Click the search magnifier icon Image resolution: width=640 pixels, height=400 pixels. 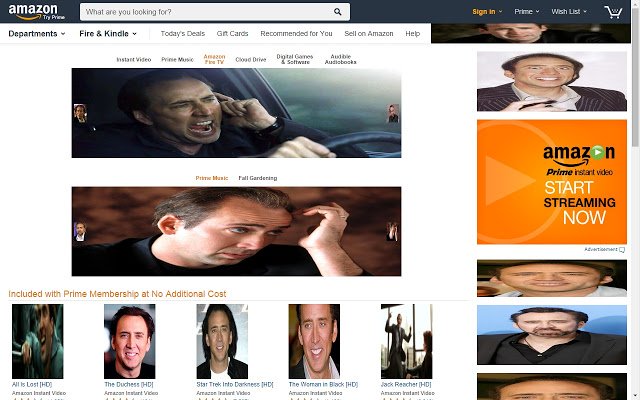point(338,12)
